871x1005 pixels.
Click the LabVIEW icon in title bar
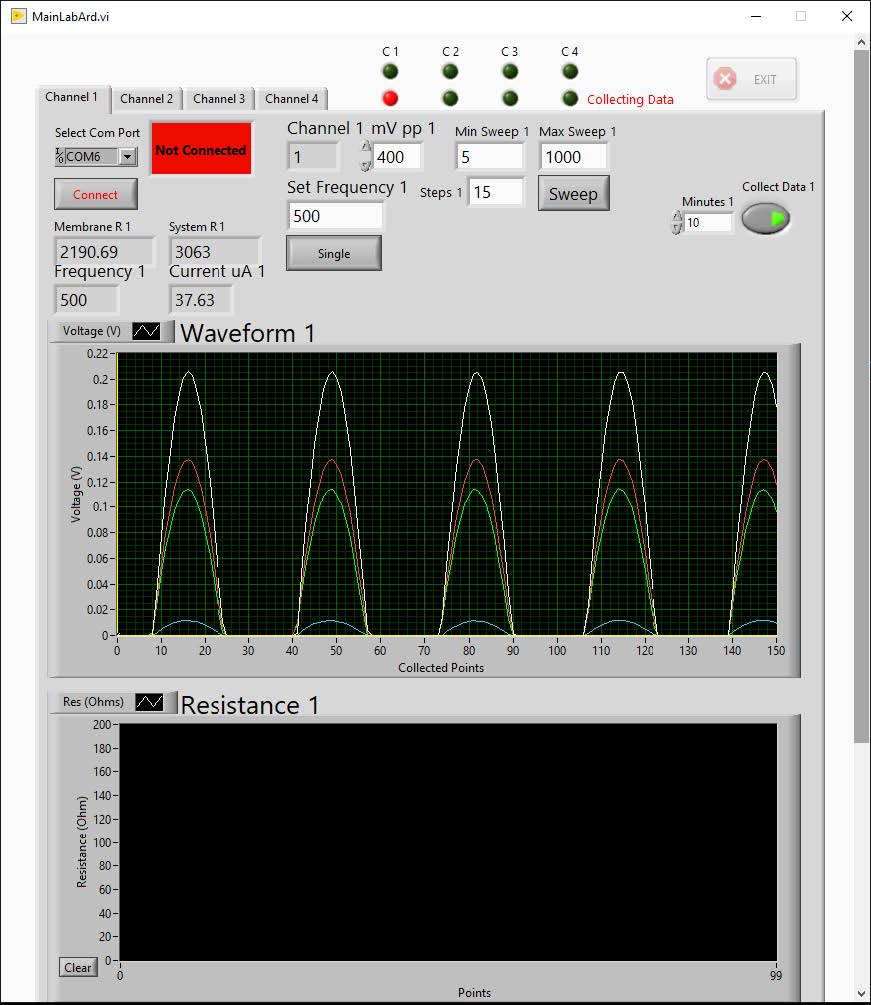18,16
